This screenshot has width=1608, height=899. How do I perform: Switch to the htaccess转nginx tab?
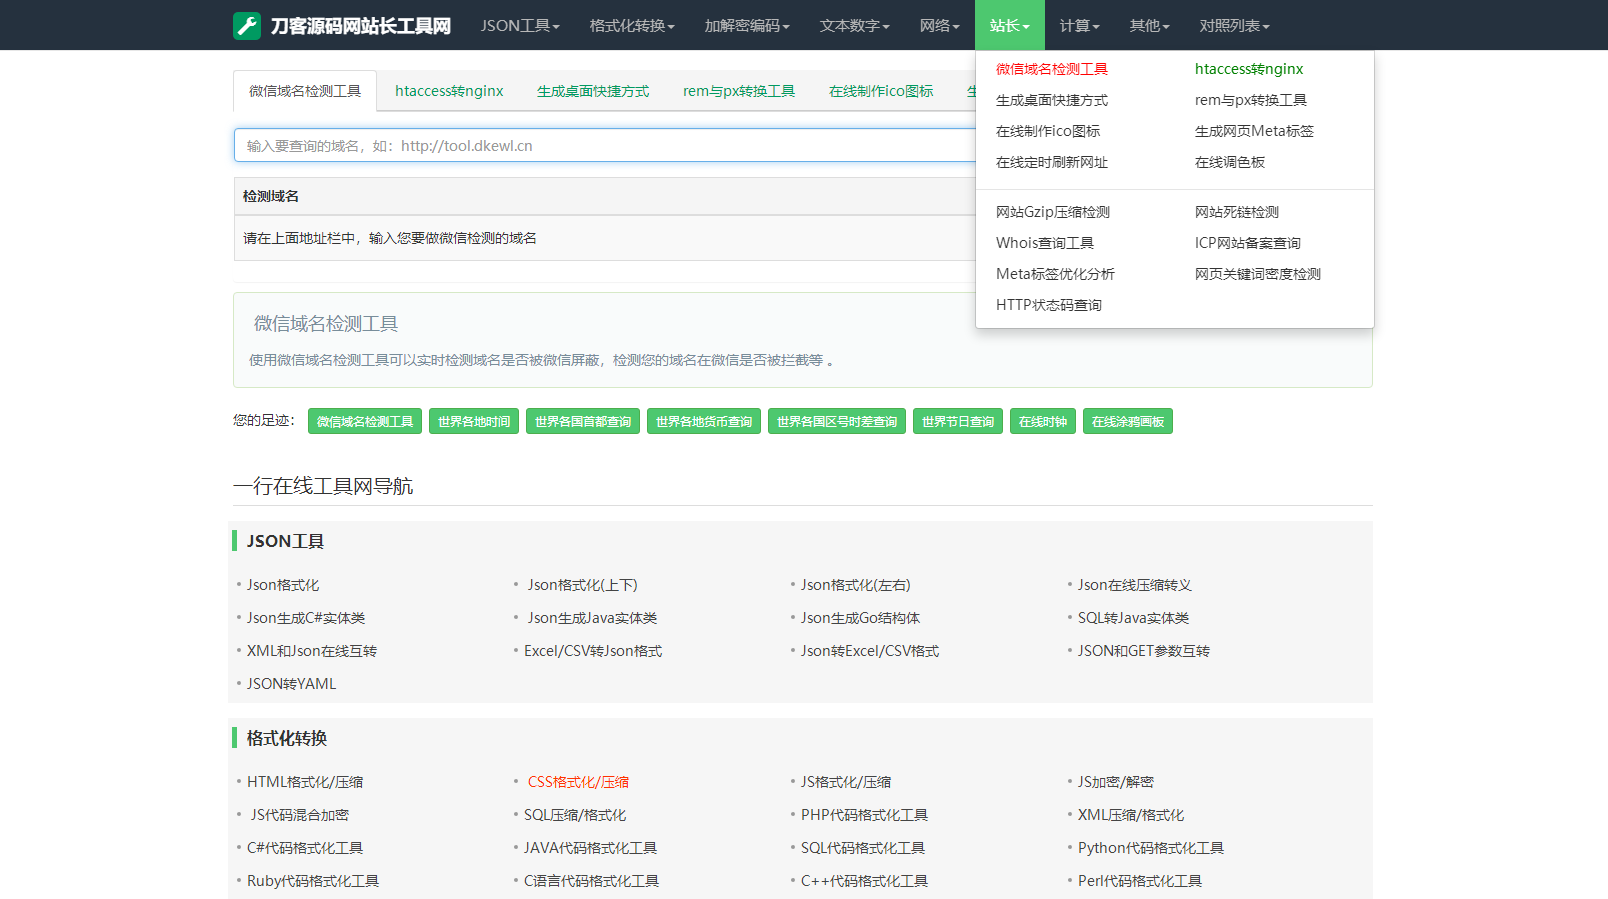[449, 91]
